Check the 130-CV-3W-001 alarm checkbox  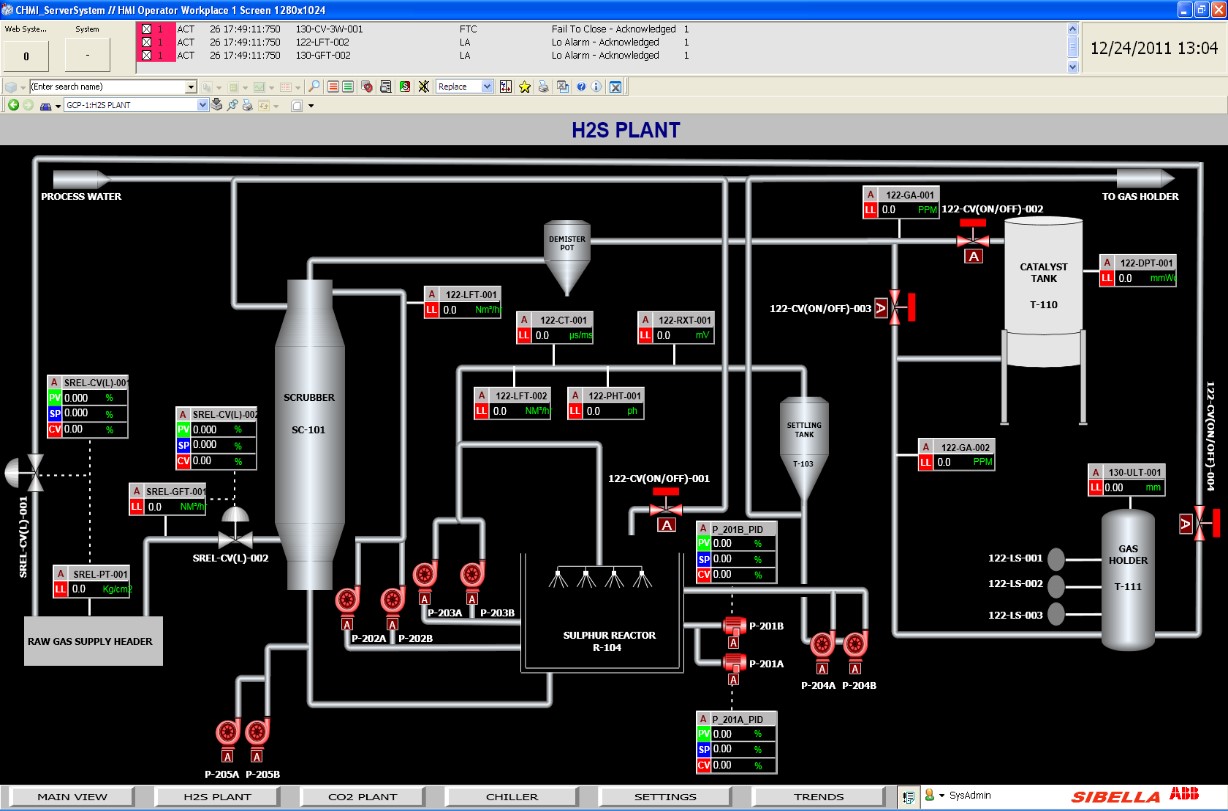point(147,29)
